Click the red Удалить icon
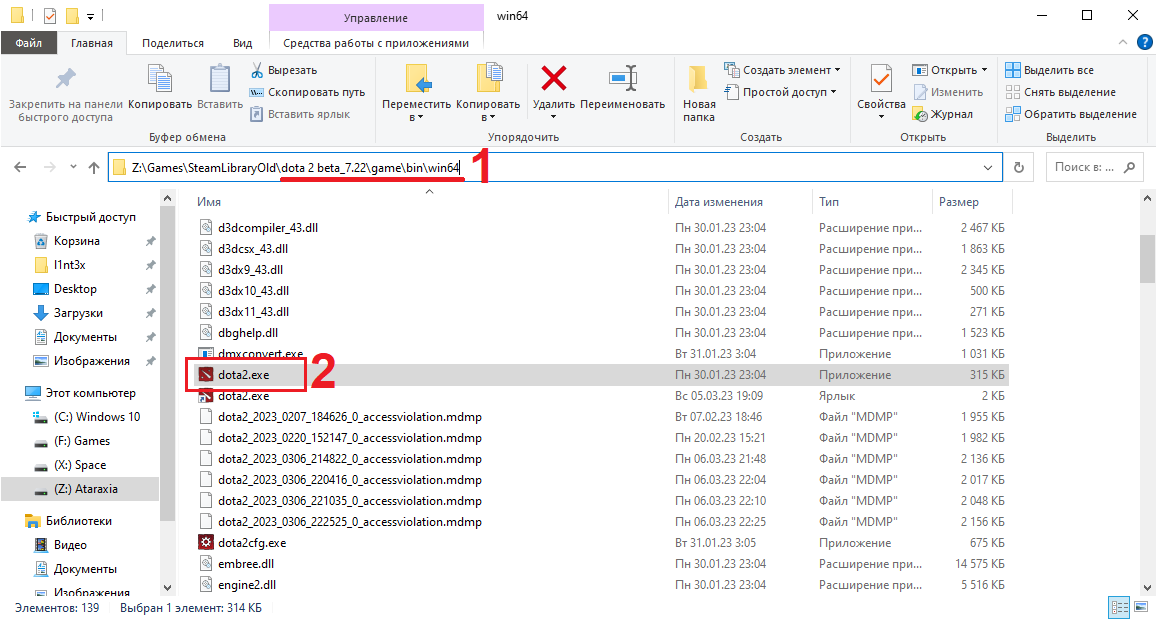1157x620 pixels. (x=553, y=77)
